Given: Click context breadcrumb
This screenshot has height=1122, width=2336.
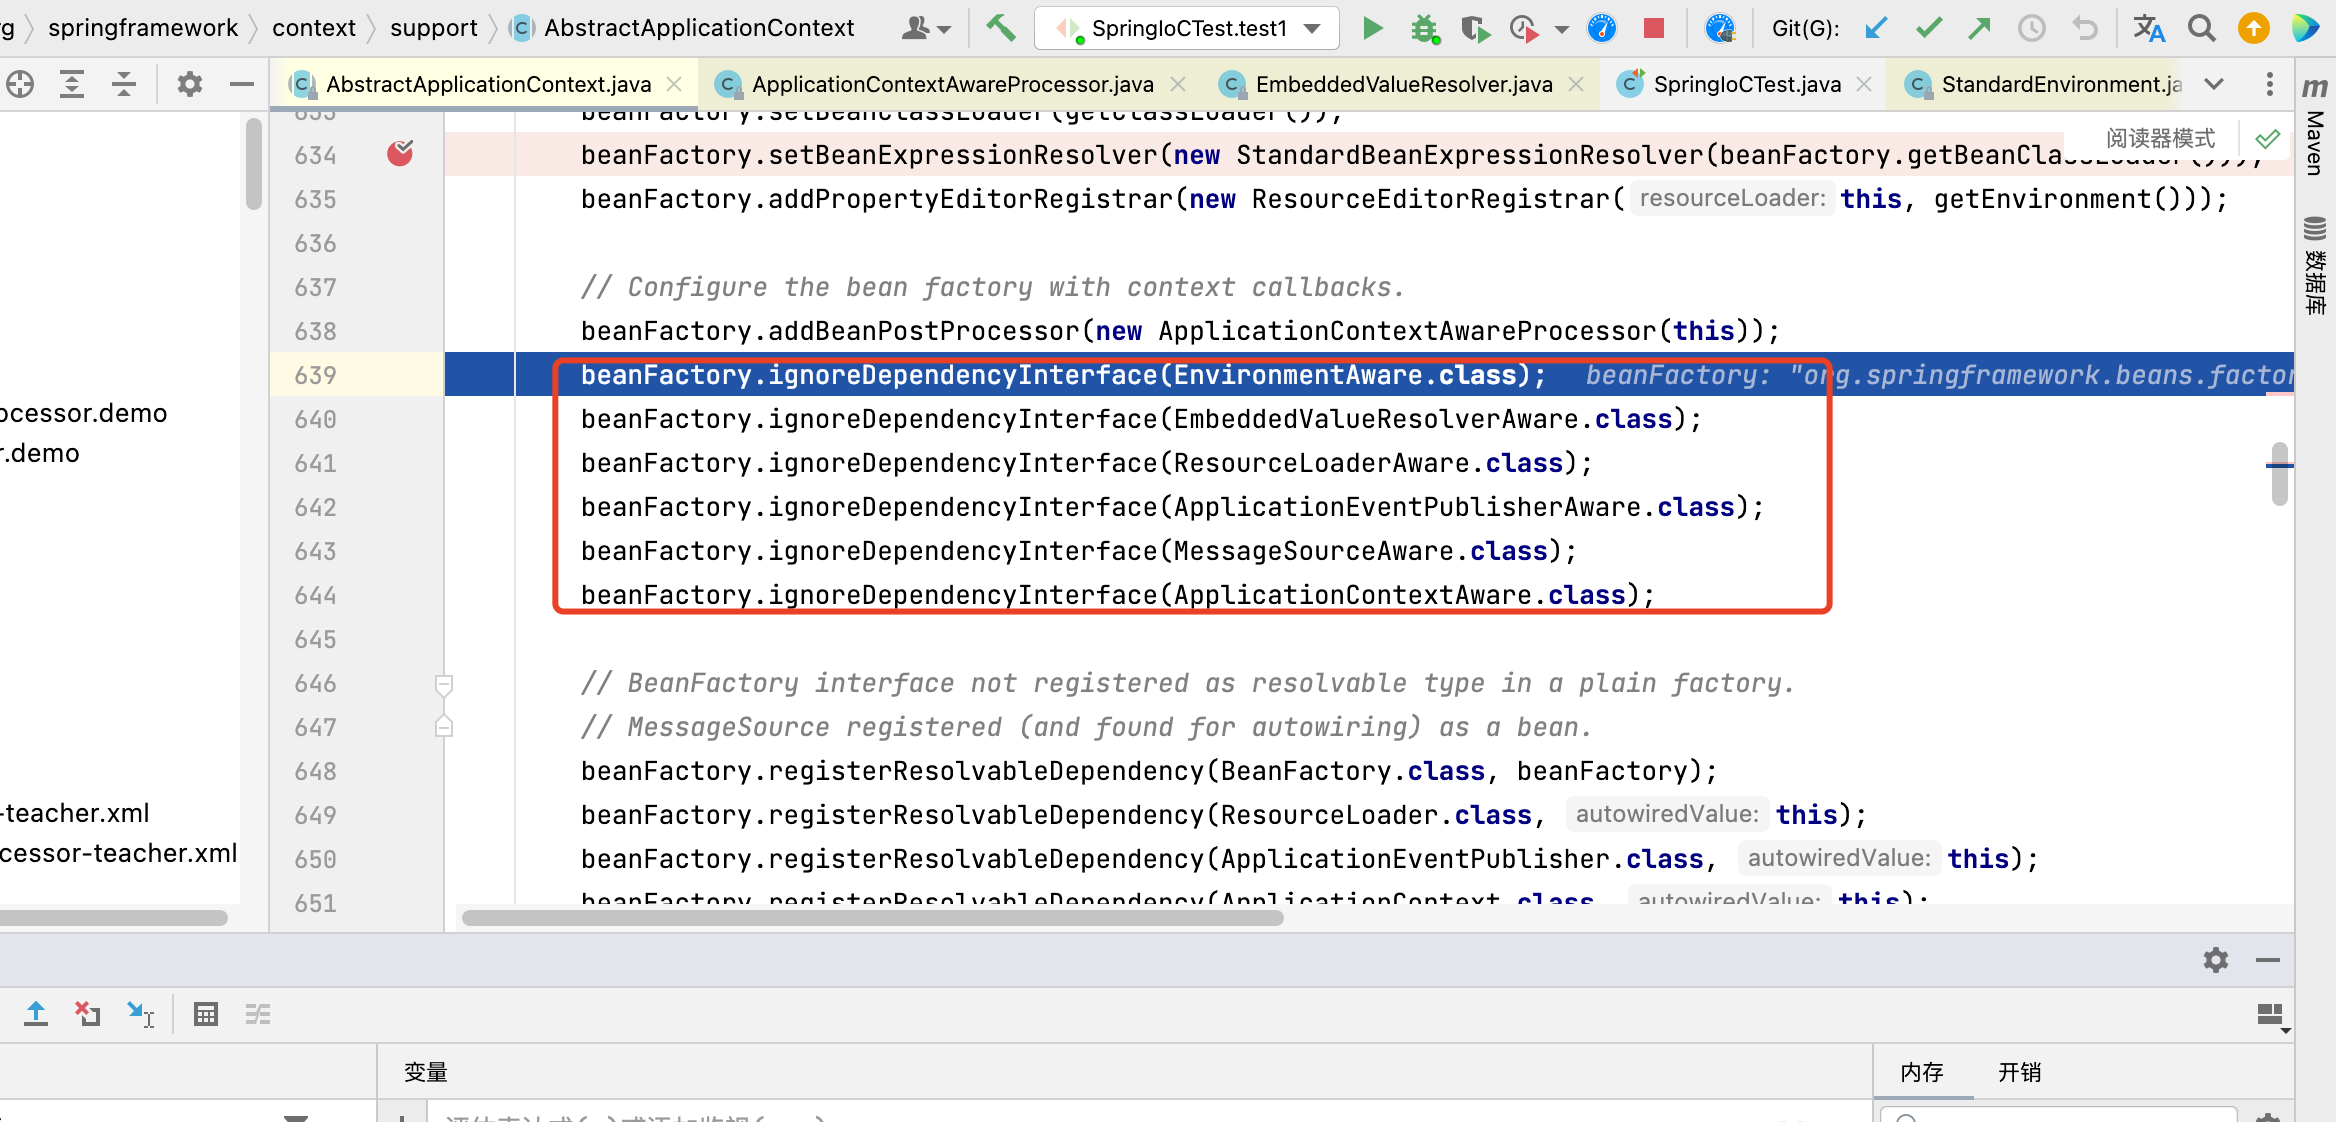Looking at the screenshot, I should [314, 28].
